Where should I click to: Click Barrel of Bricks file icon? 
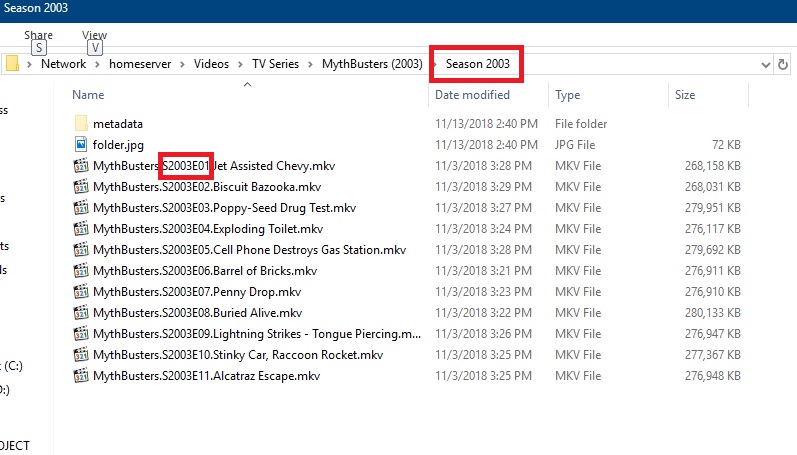(x=81, y=270)
